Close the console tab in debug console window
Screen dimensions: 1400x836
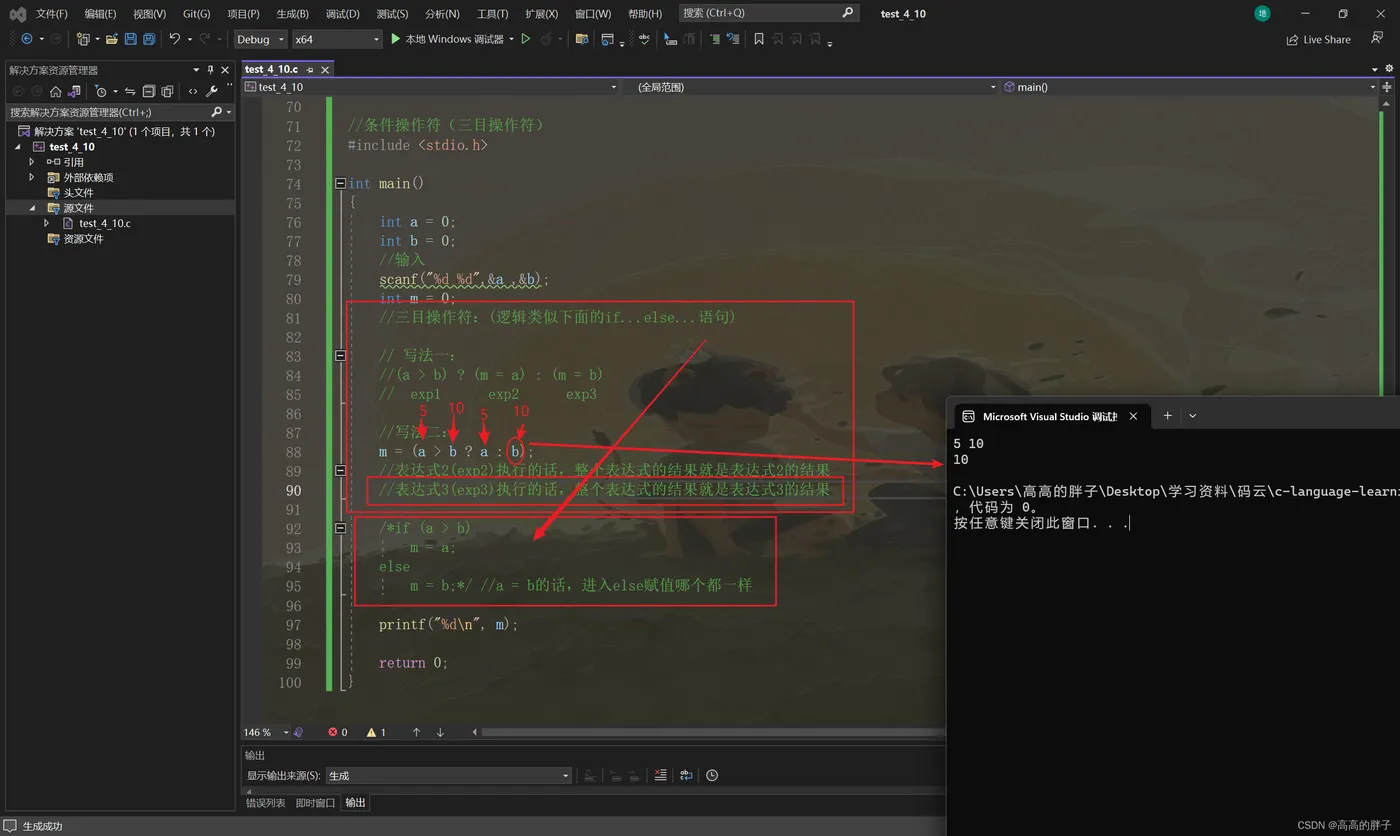(x=1134, y=416)
